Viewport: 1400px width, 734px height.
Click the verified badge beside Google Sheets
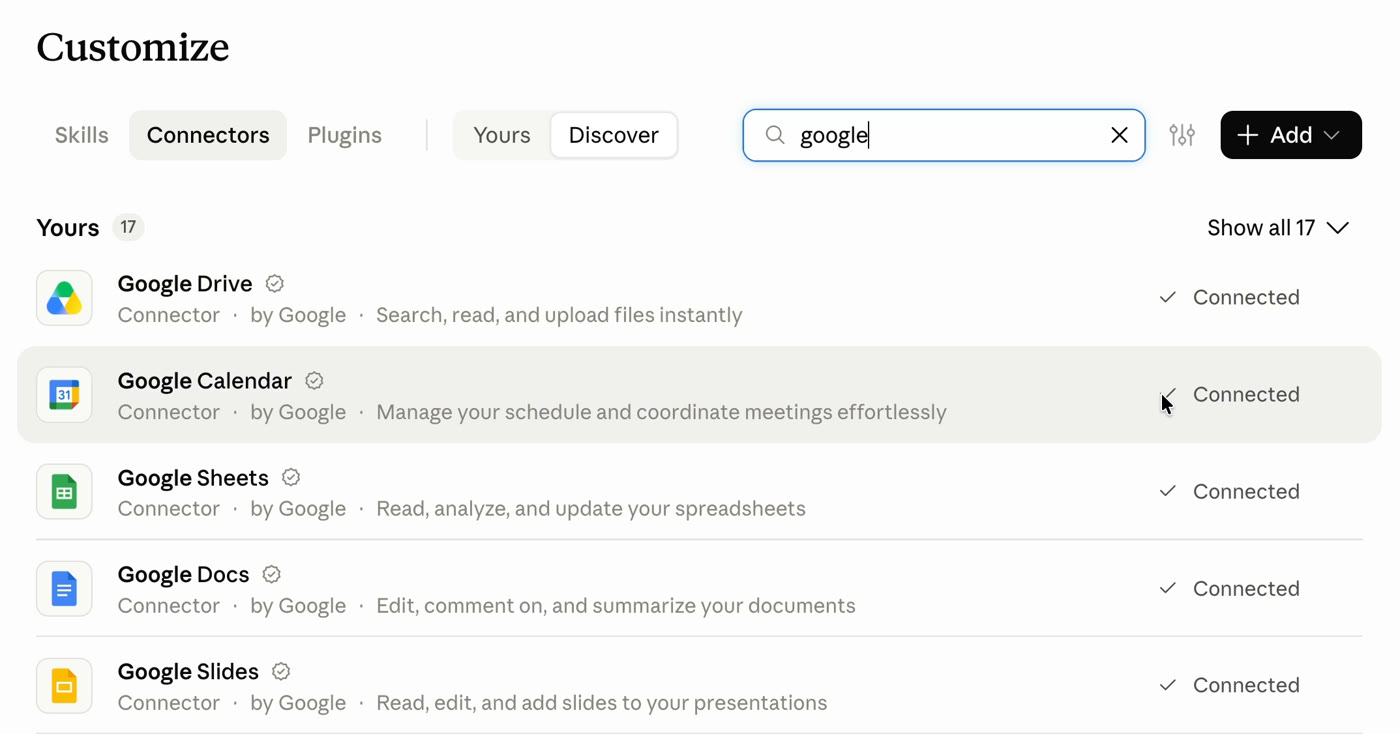pos(291,478)
